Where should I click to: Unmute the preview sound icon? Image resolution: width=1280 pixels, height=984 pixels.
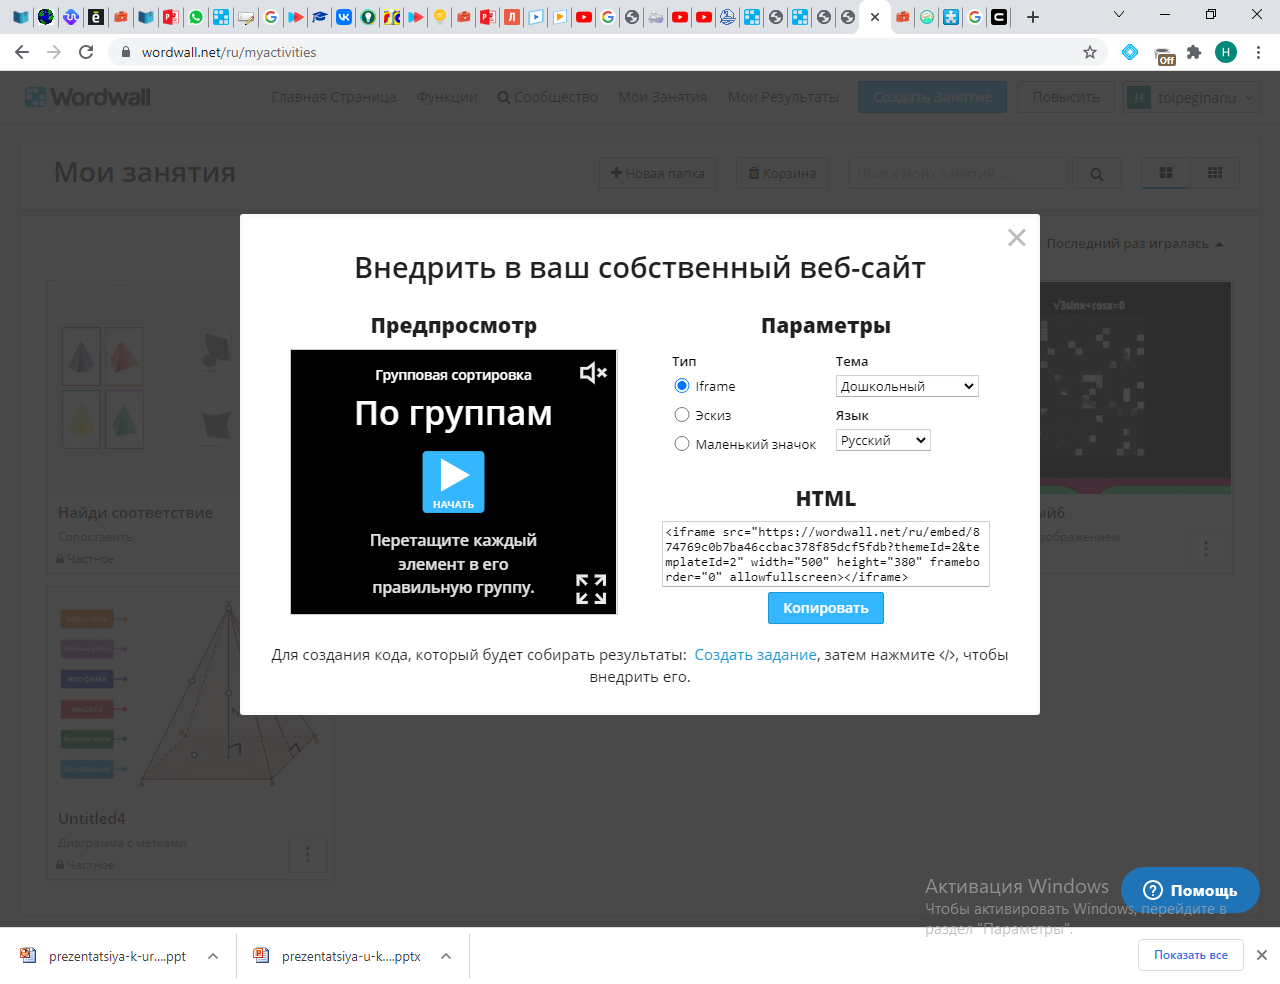593,373
